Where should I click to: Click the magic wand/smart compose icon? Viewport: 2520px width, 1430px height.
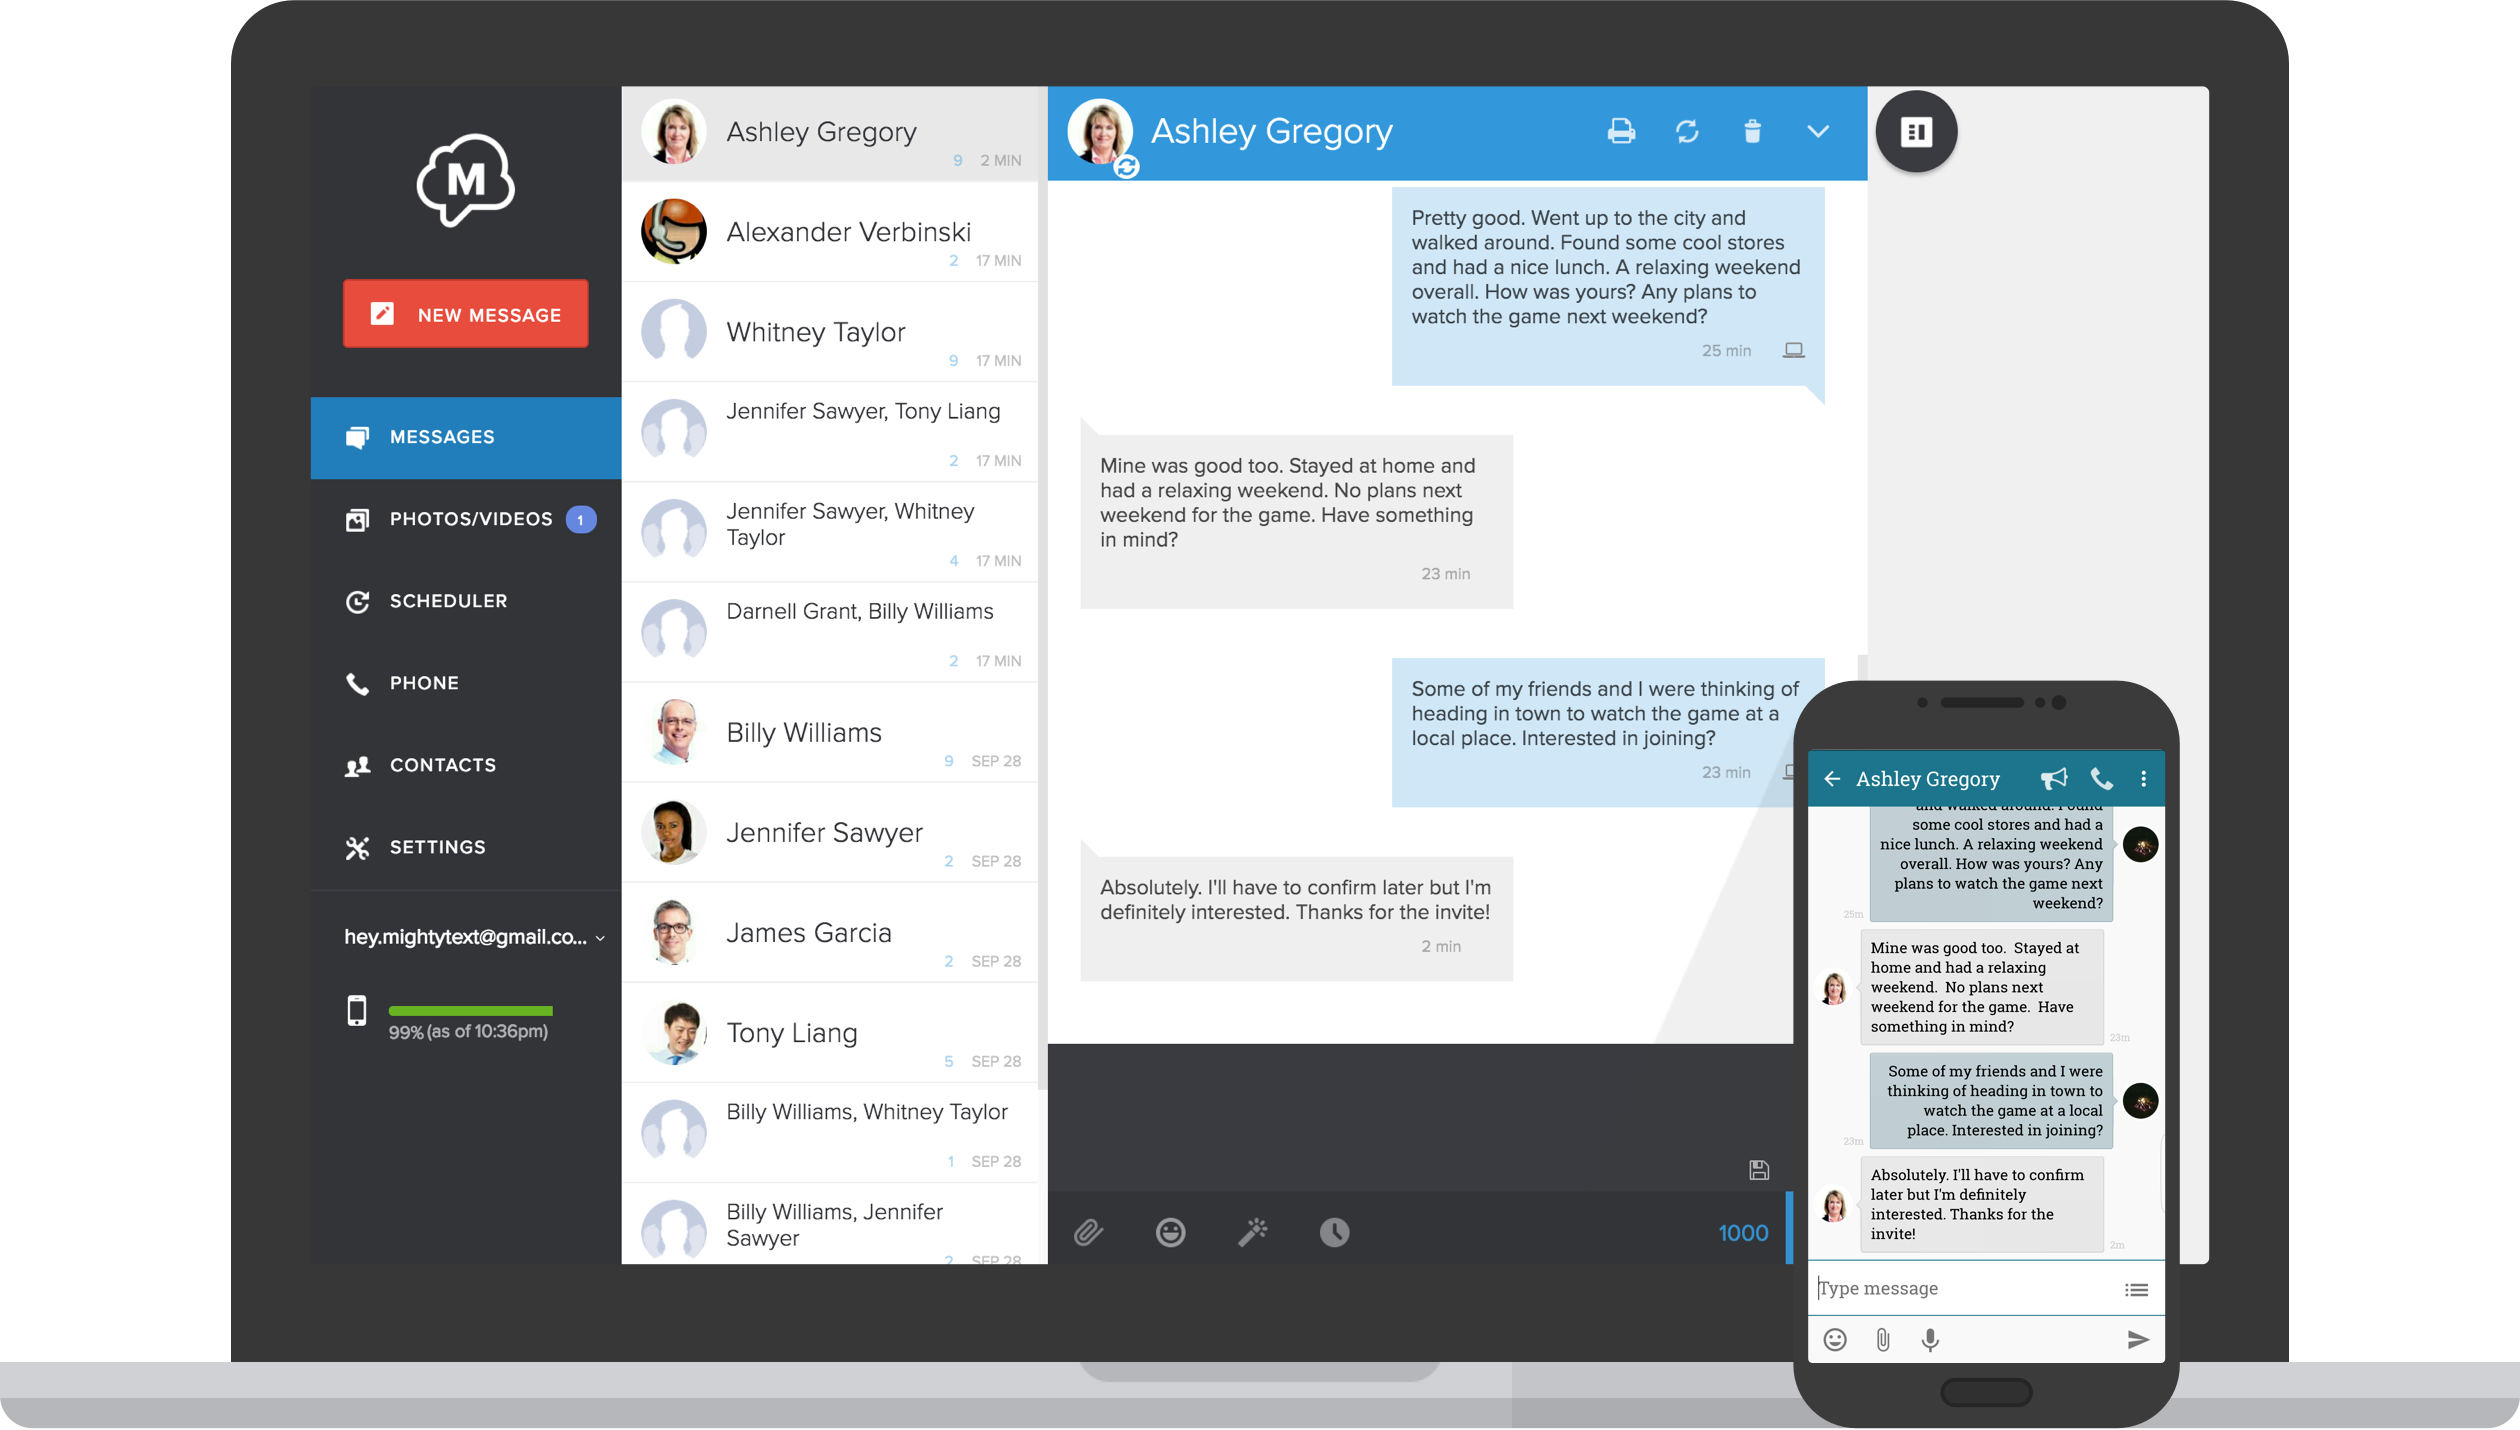(1255, 1233)
